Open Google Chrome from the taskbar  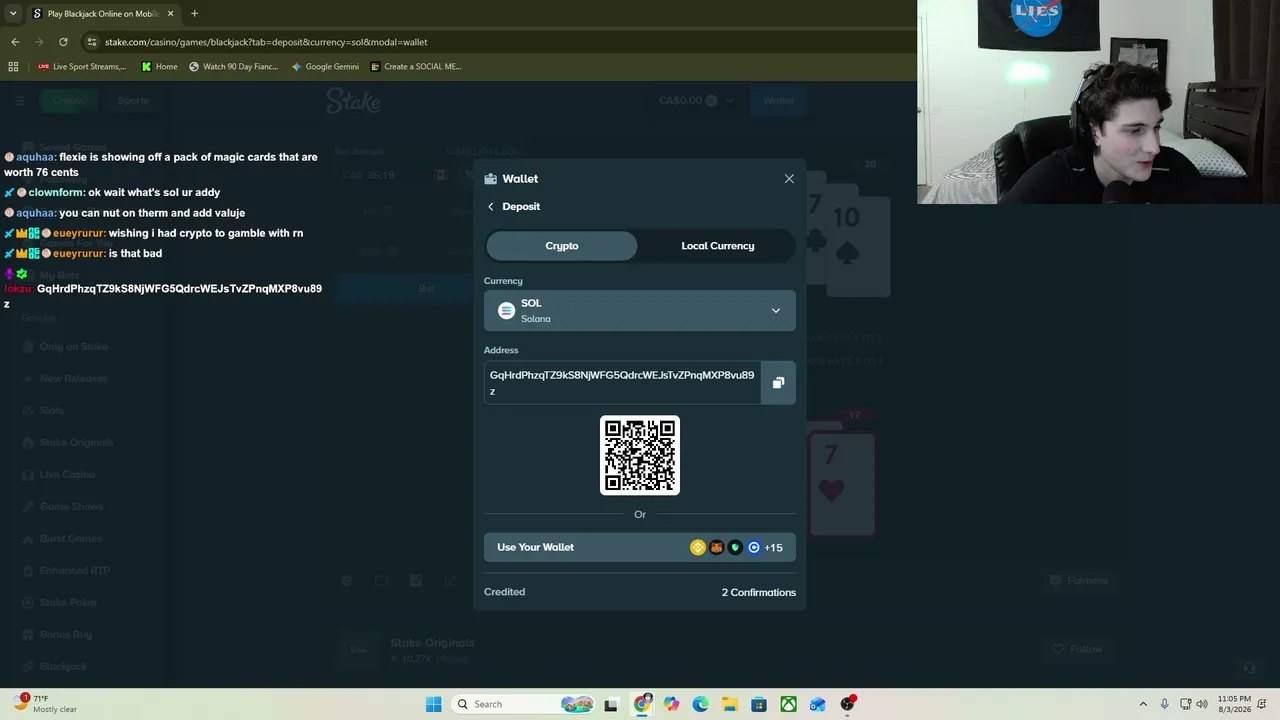[642, 704]
